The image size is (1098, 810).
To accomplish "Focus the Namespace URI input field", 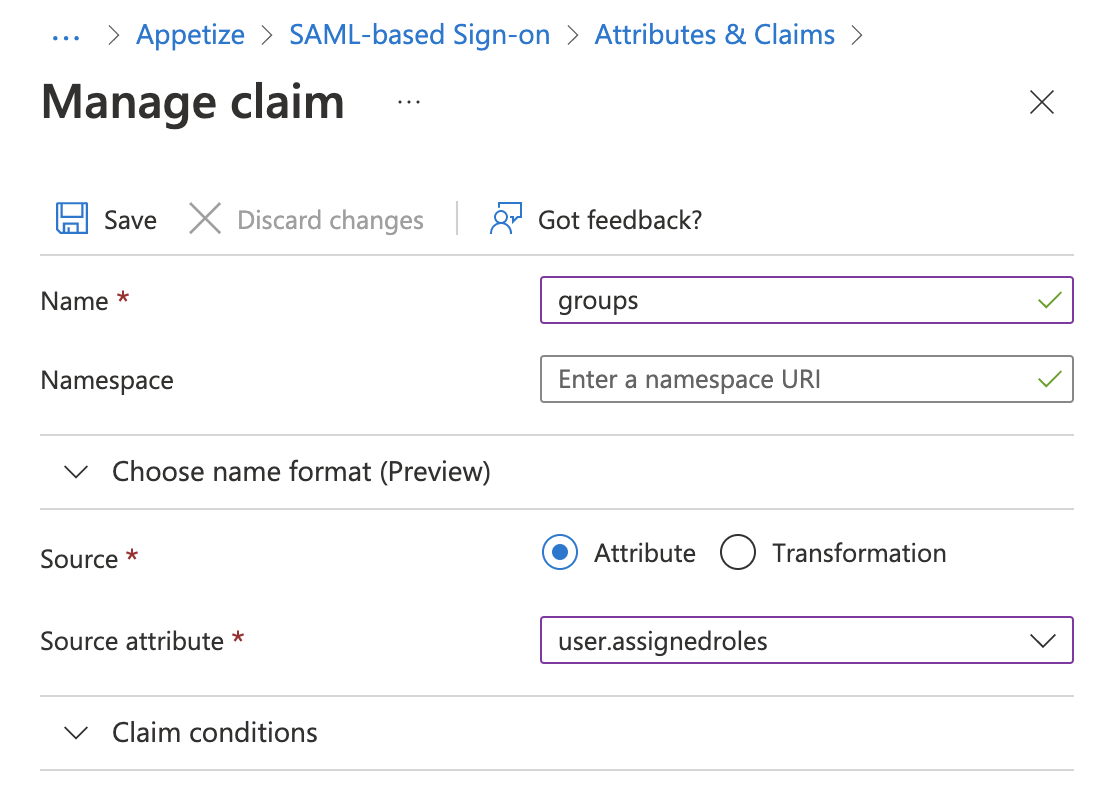I will pos(780,380).
